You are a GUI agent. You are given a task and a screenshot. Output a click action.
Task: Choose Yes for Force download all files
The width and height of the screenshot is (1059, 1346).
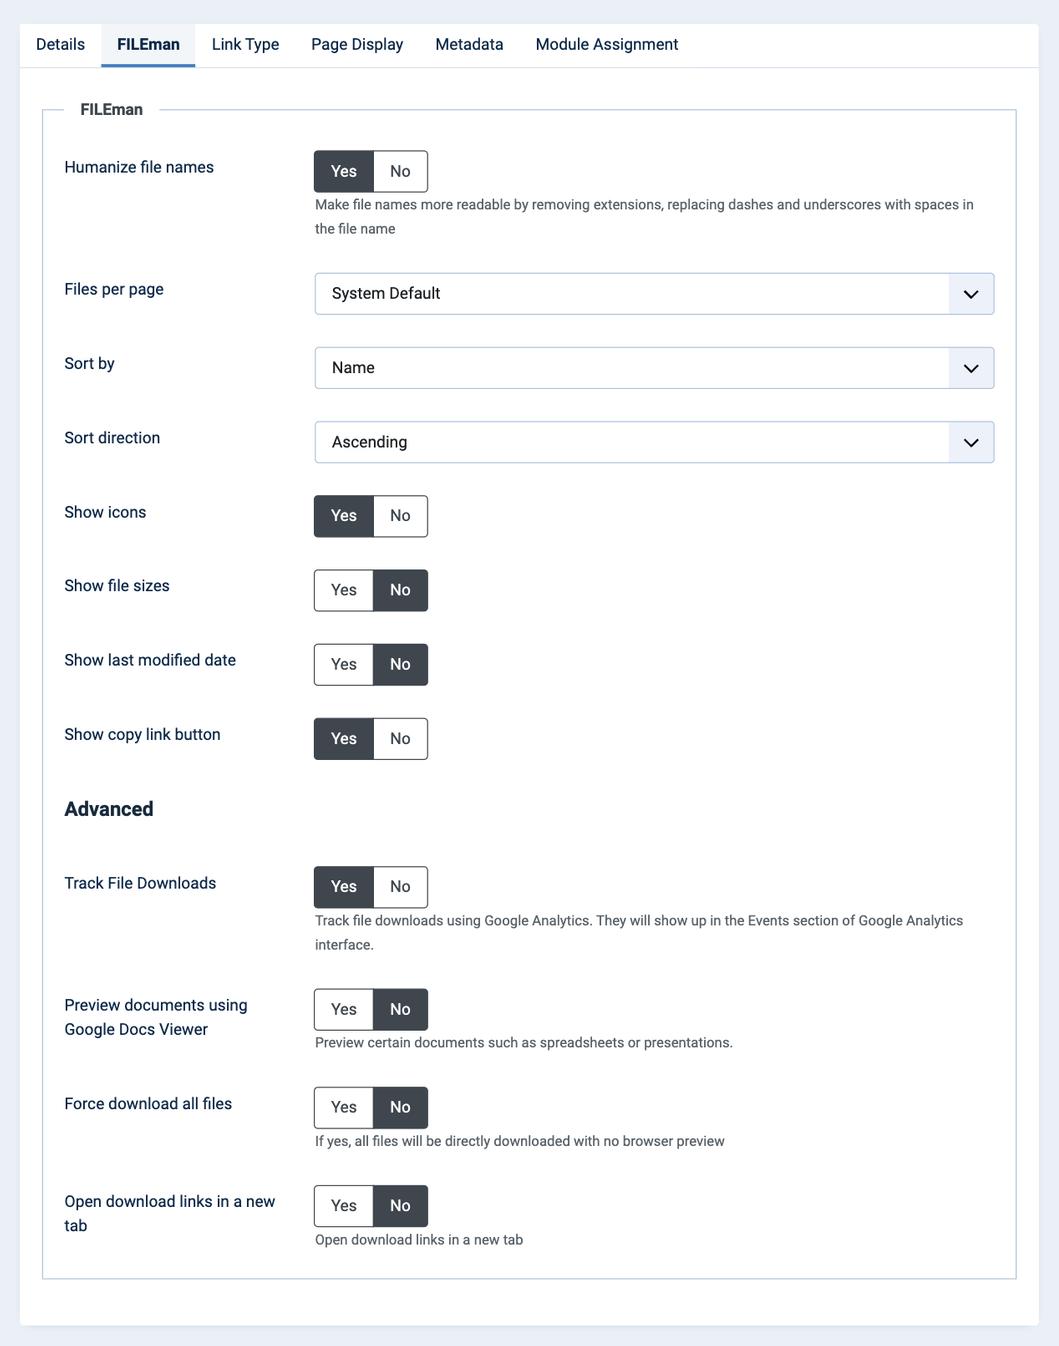pyautogui.click(x=344, y=1108)
